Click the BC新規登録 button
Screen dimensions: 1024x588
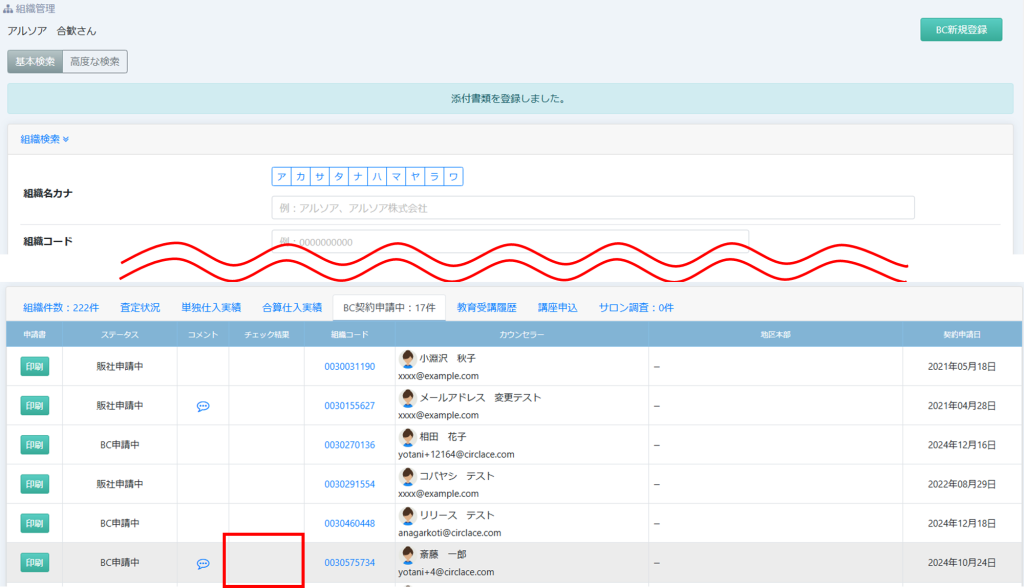pos(960,30)
